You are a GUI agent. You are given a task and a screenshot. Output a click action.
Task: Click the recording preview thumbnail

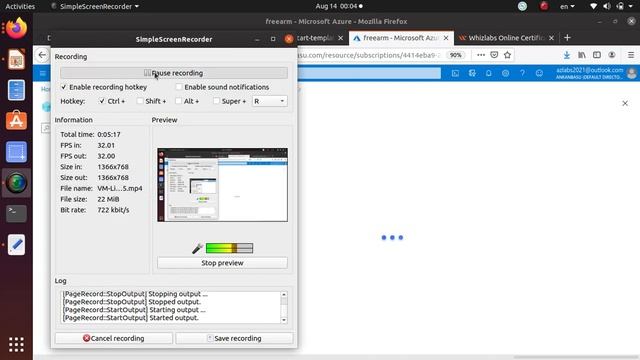[x=222, y=185]
